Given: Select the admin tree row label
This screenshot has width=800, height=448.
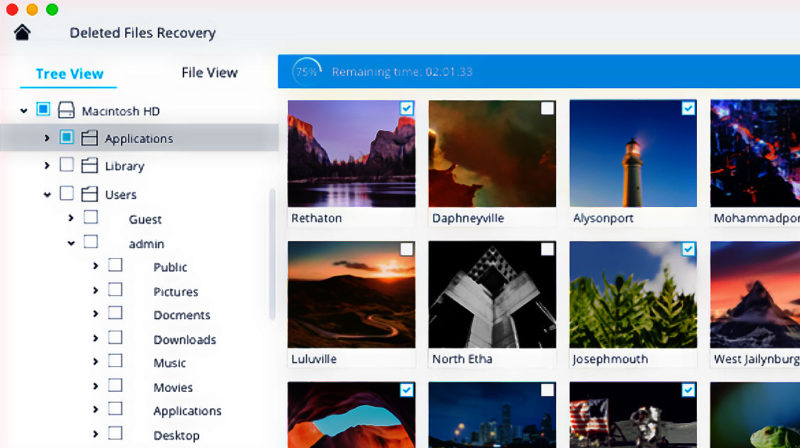Looking at the screenshot, I should (146, 244).
